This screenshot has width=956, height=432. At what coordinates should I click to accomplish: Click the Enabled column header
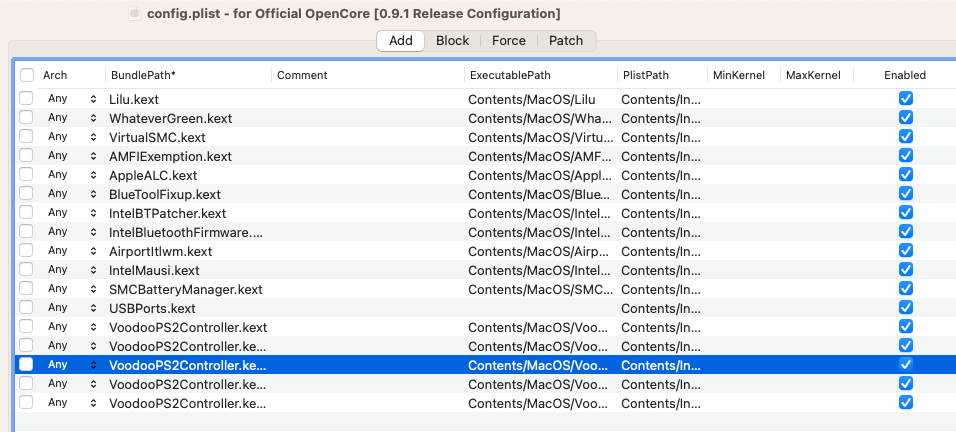coord(904,75)
